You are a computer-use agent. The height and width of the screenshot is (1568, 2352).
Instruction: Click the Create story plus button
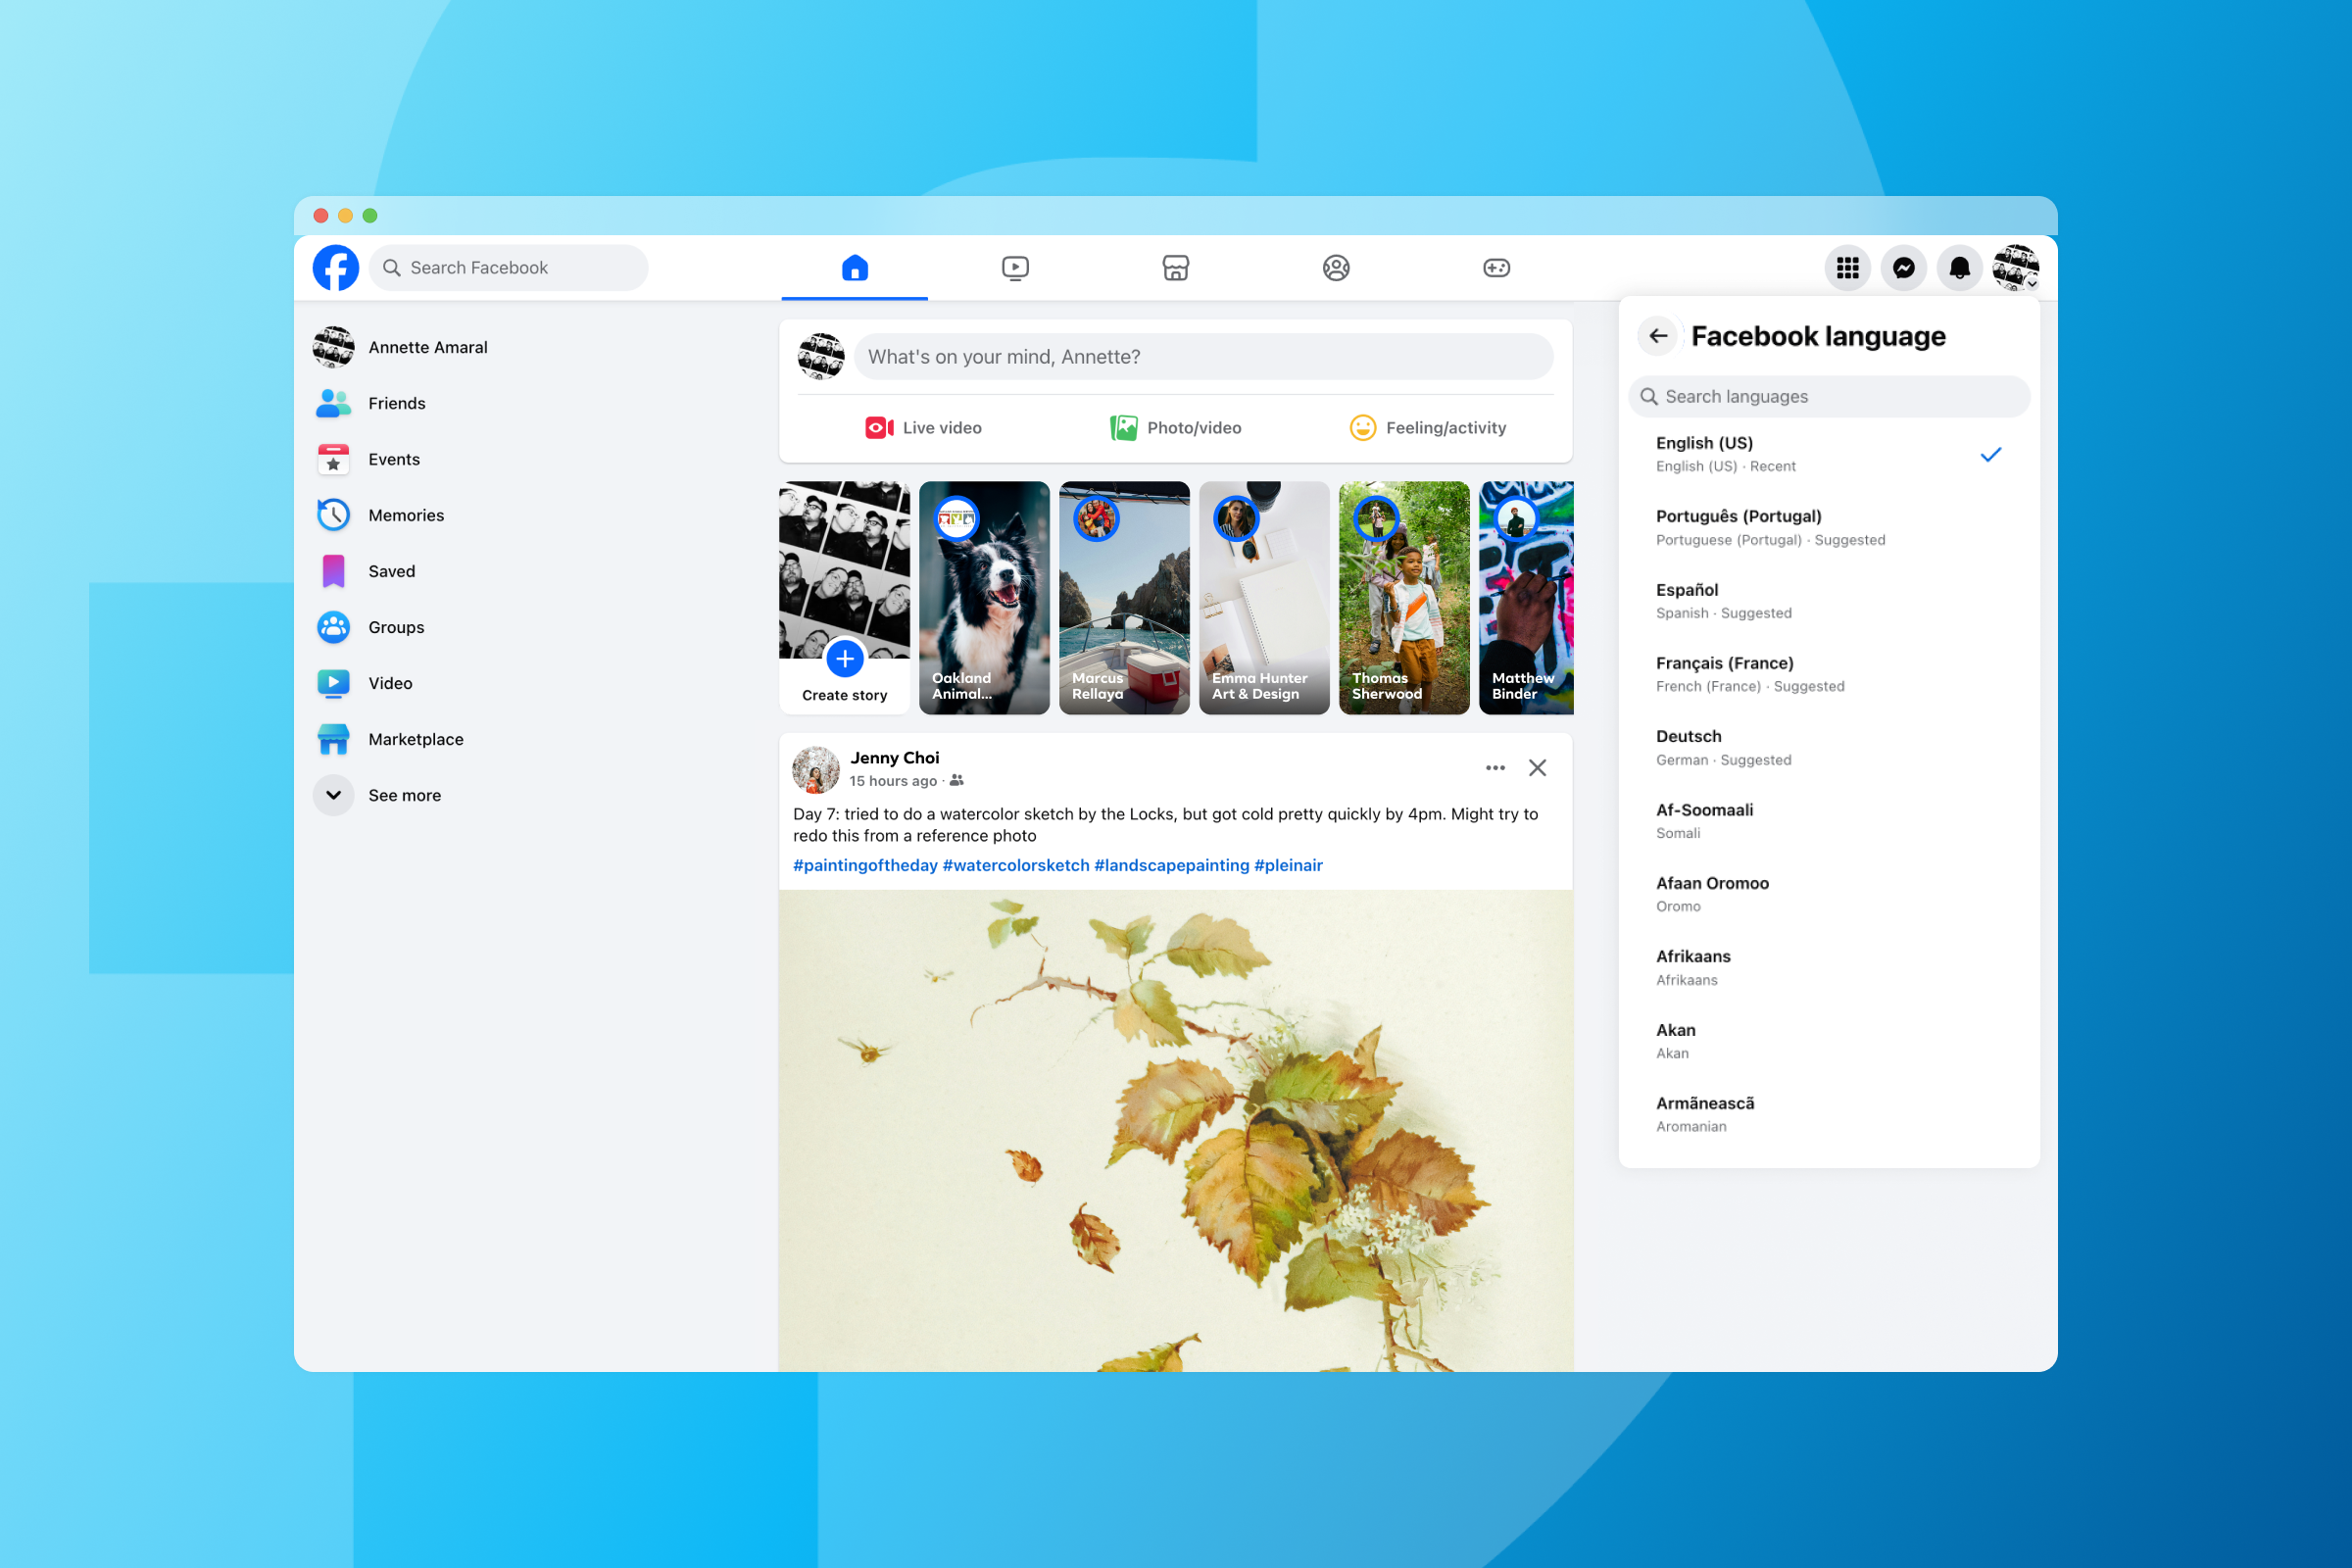click(x=845, y=659)
